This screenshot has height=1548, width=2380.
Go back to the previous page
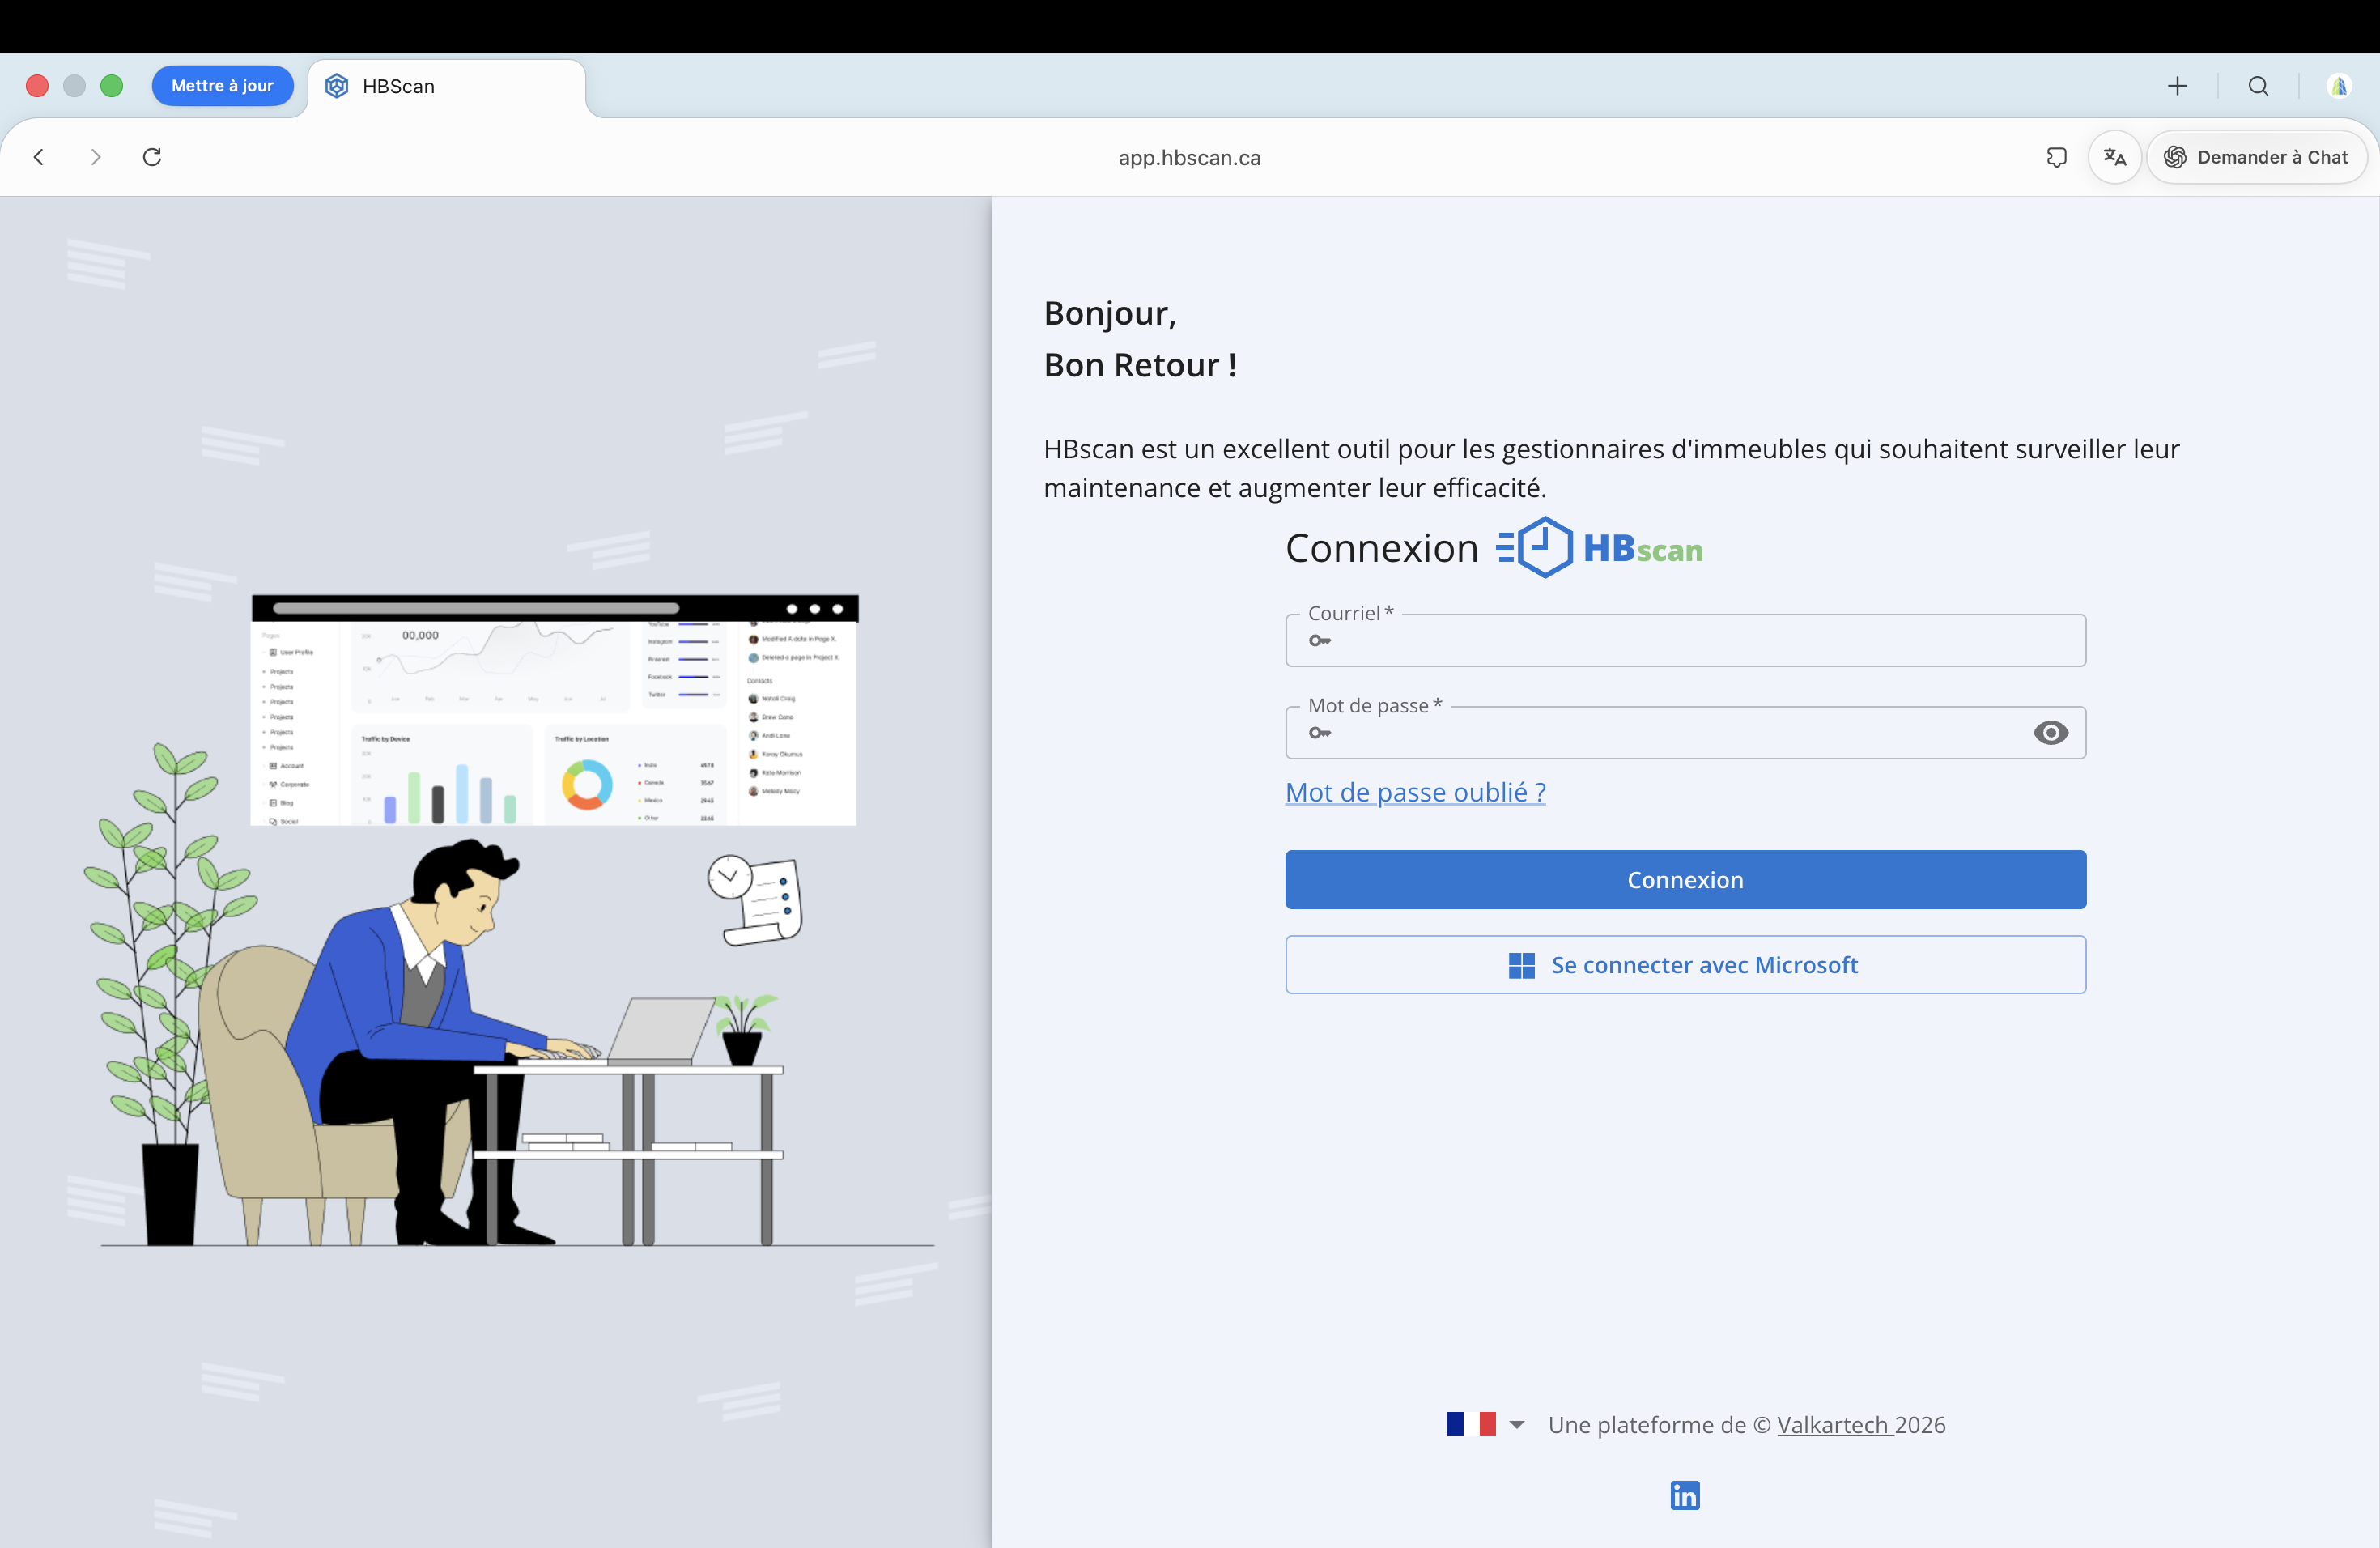tap(39, 157)
